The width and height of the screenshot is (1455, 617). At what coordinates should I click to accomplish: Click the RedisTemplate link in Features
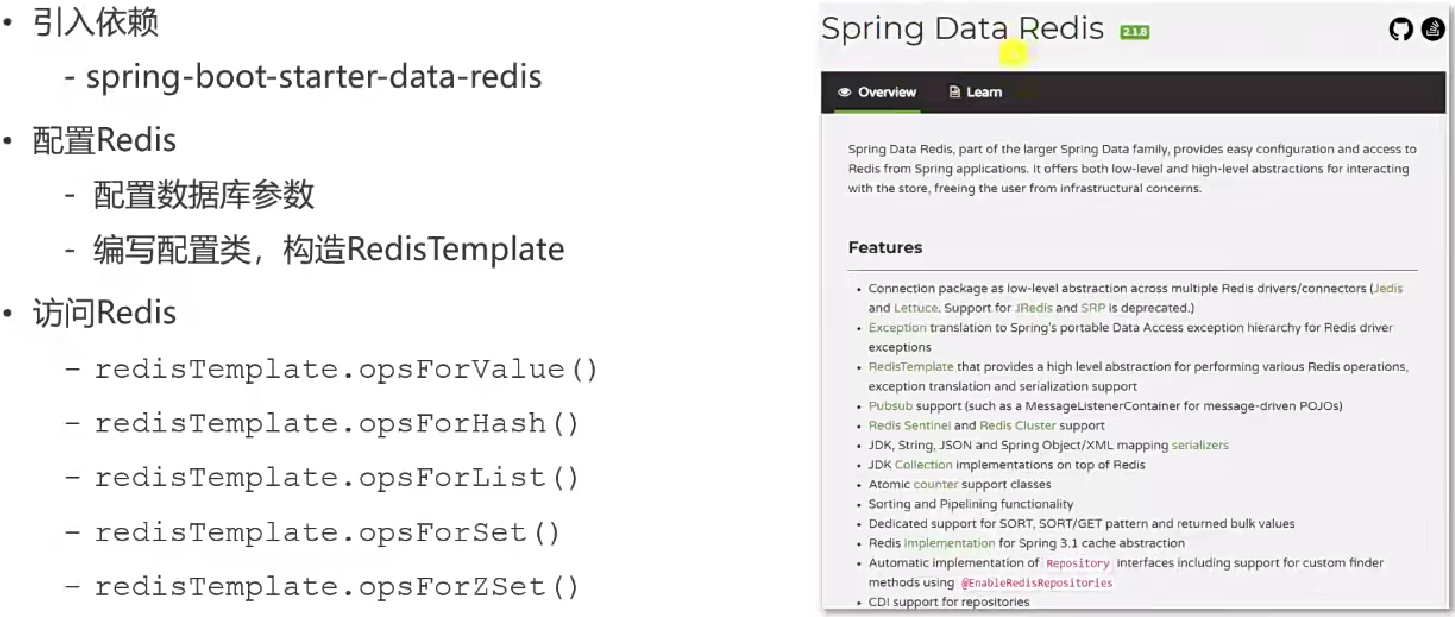[x=910, y=367]
